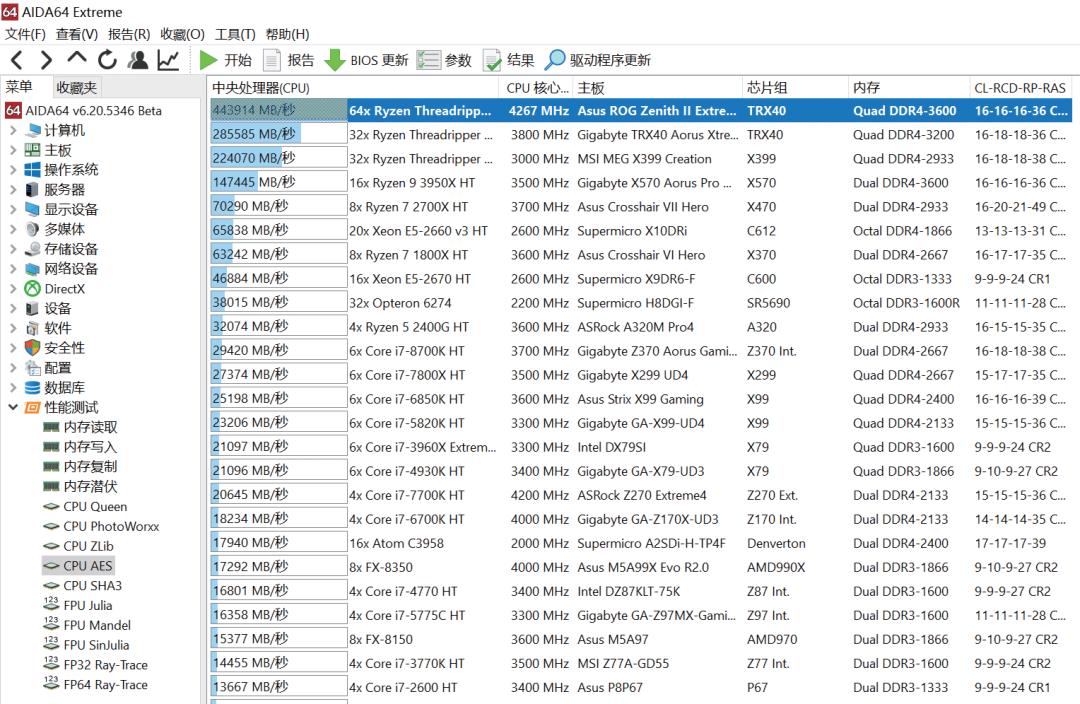Viewport: 1080px width, 704px height.
Task: Switch to 收藏夹 tab
Action: [x=76, y=87]
